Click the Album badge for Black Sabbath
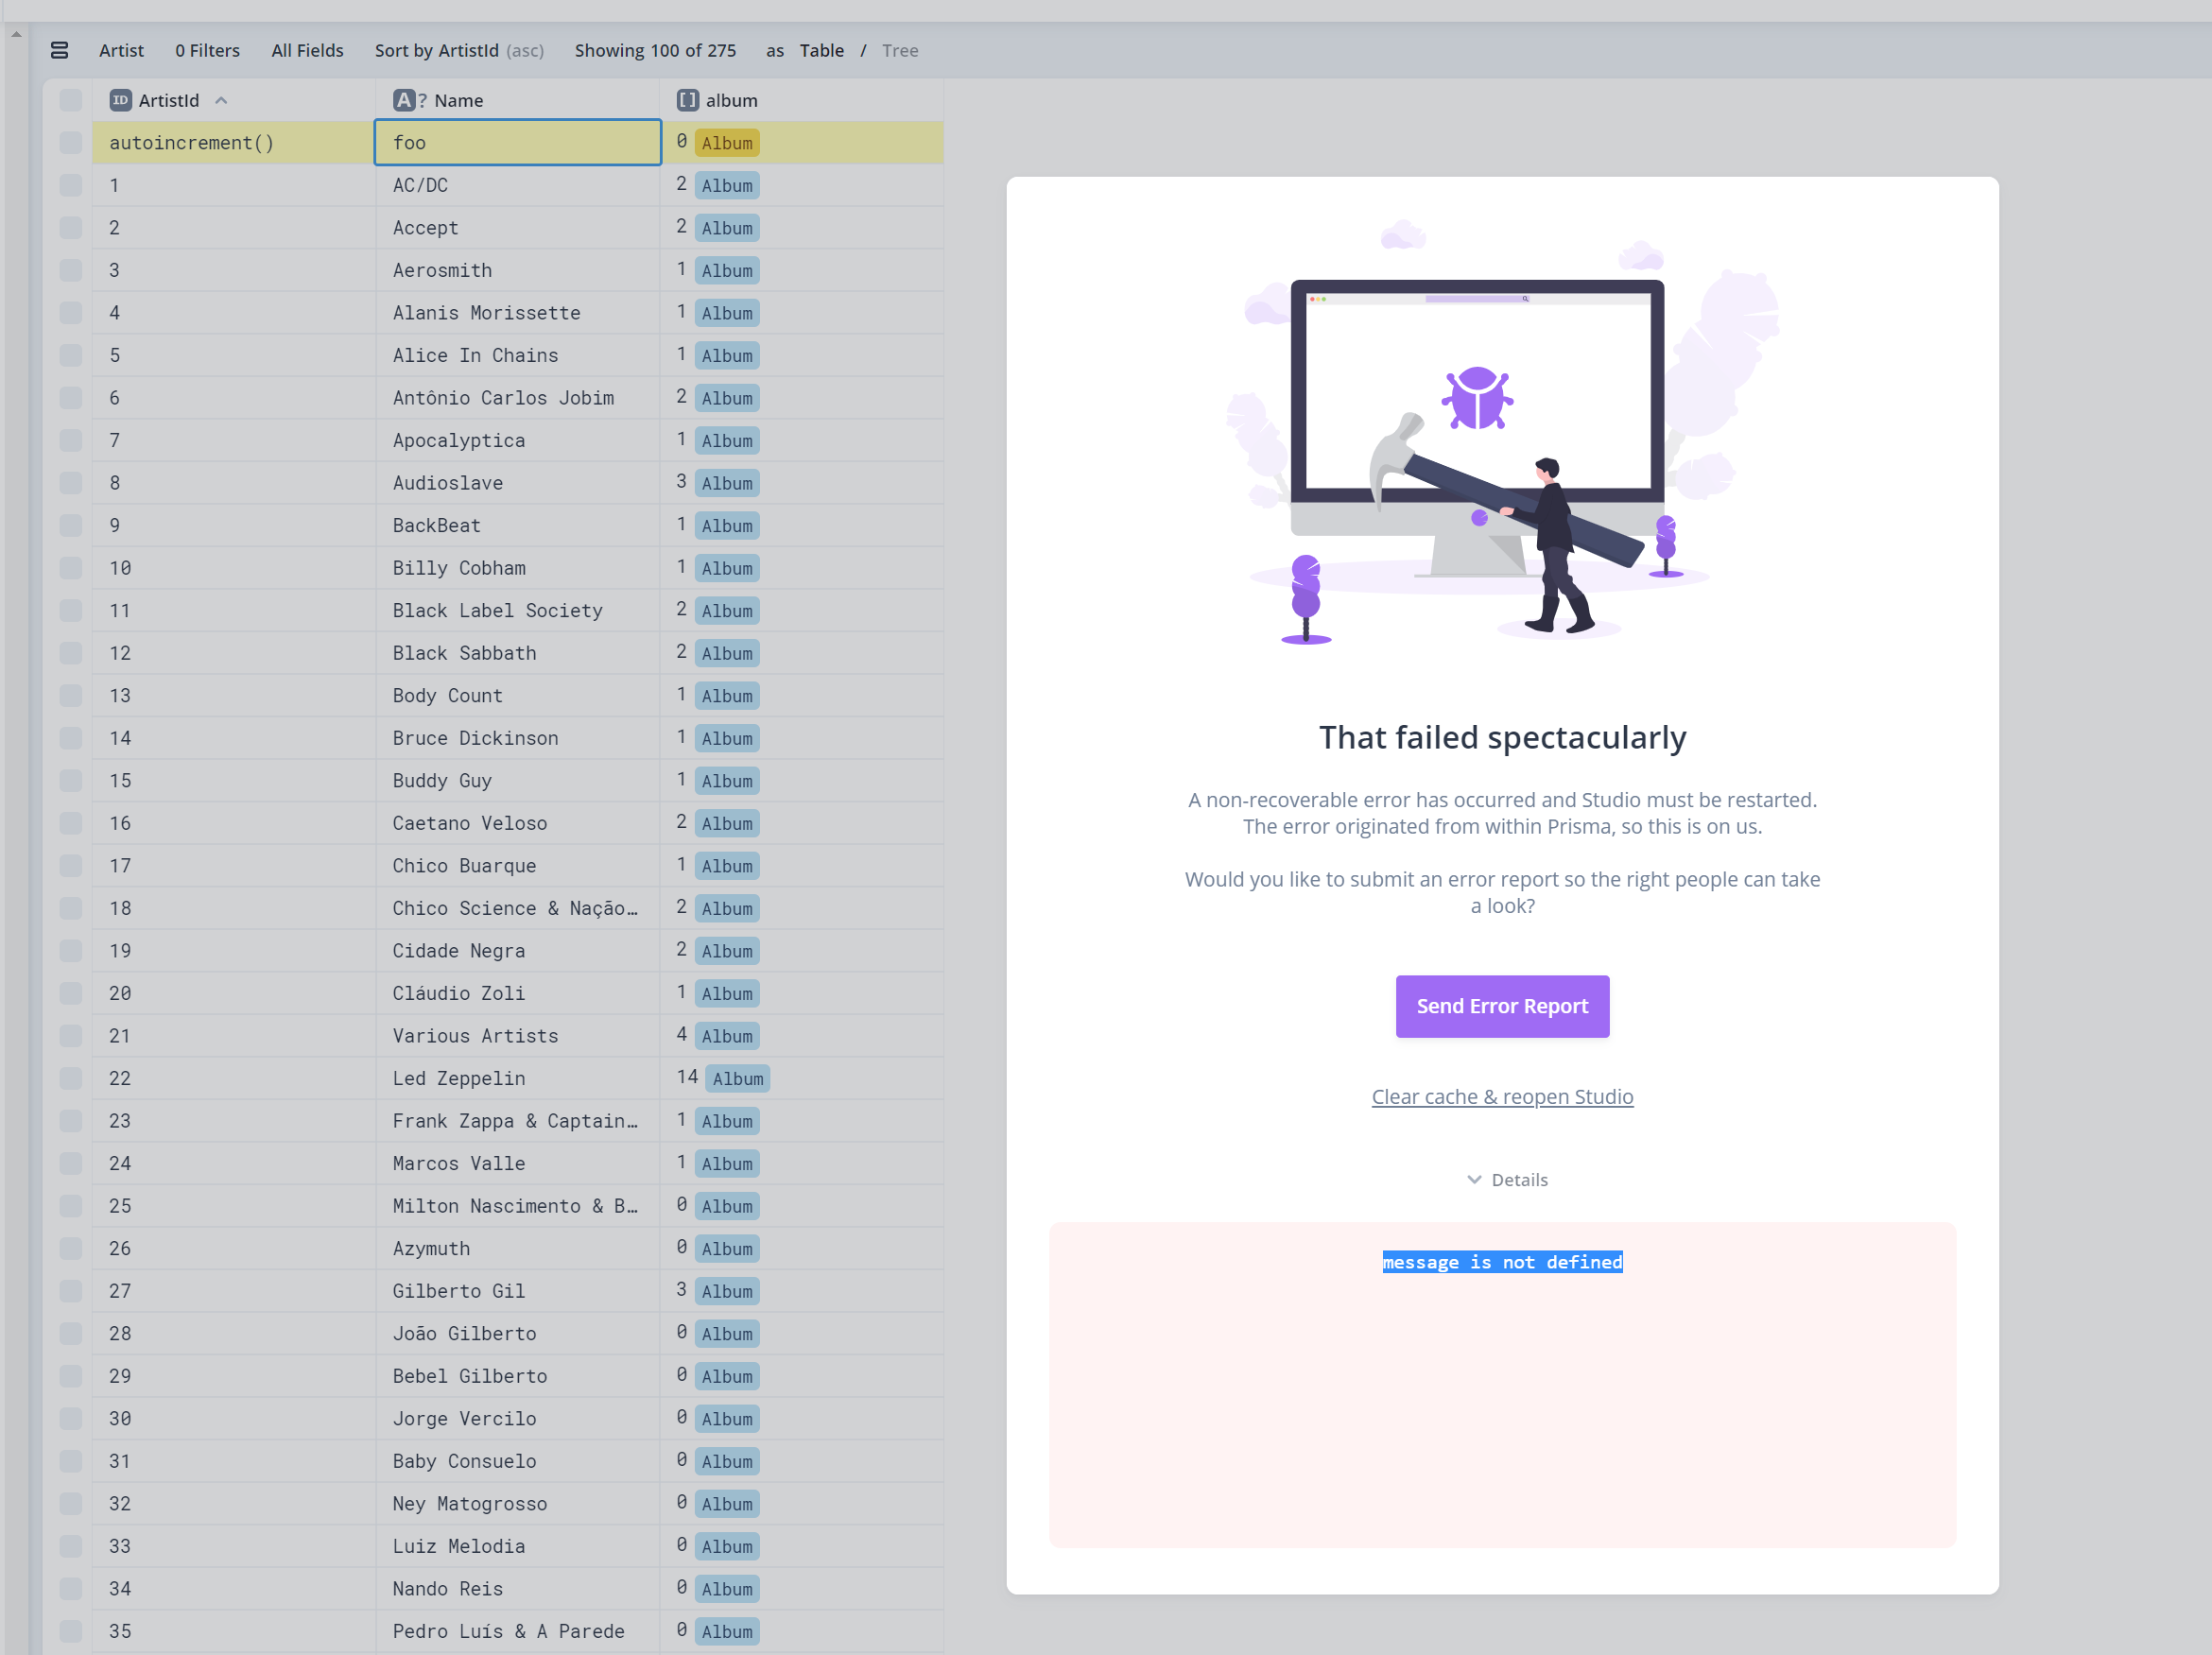 click(x=727, y=653)
